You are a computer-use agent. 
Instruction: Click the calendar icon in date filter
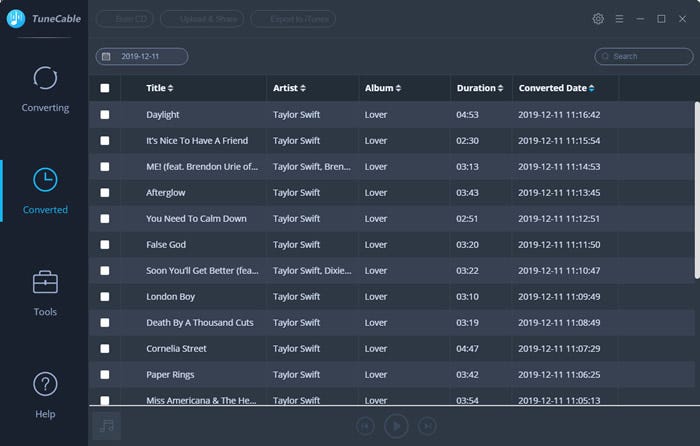(106, 56)
